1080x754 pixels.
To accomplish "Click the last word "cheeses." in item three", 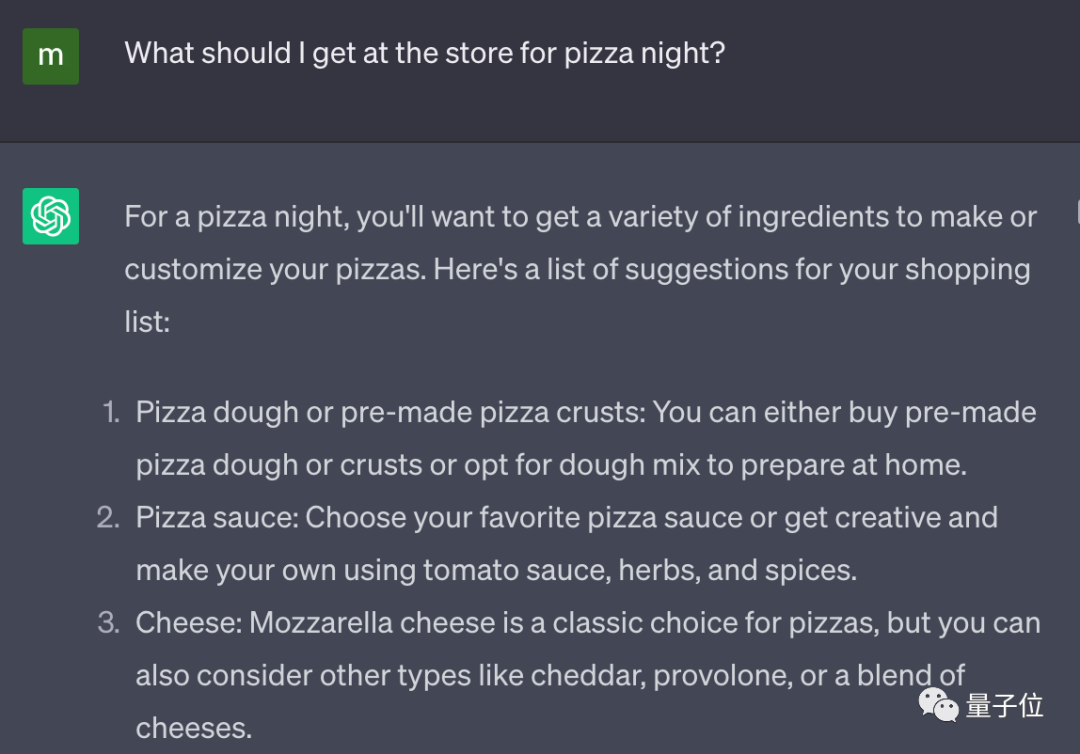I will point(193,728).
